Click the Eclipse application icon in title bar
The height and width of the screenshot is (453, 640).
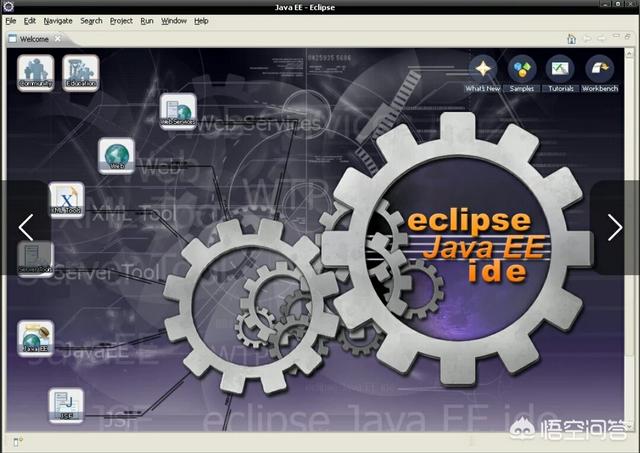click(x=8, y=6)
